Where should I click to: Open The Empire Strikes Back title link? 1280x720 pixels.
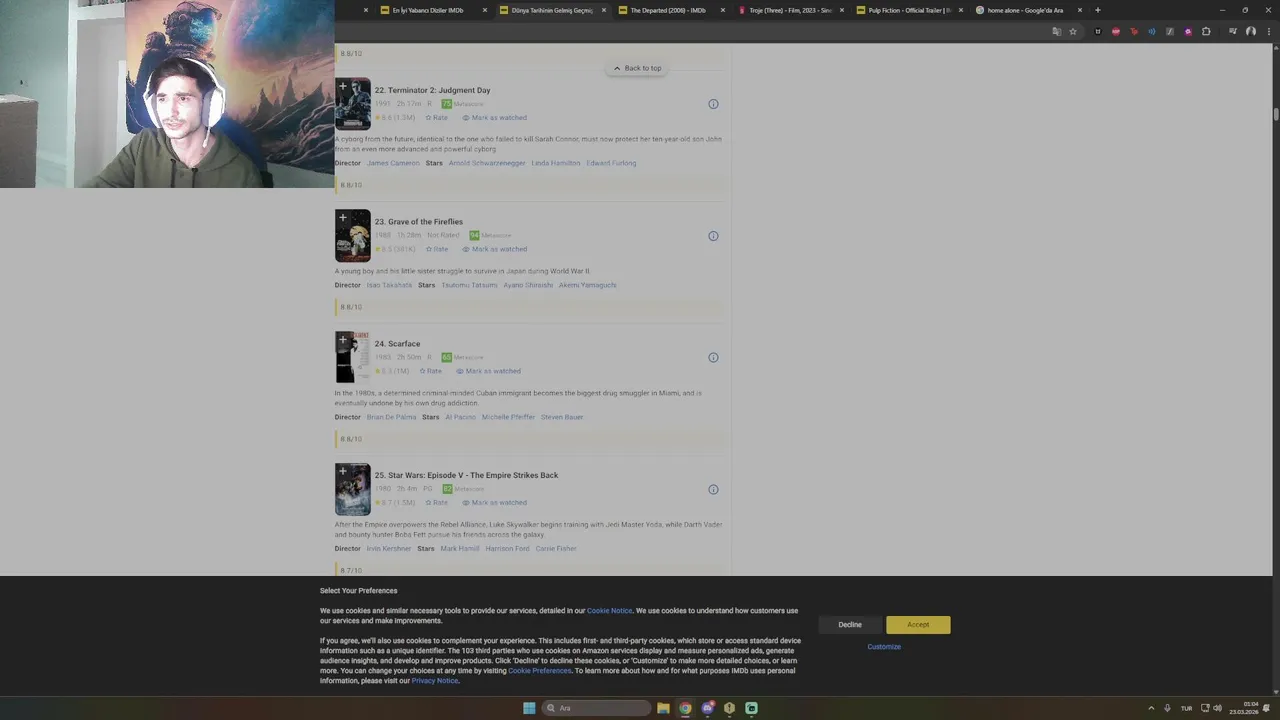tap(466, 476)
